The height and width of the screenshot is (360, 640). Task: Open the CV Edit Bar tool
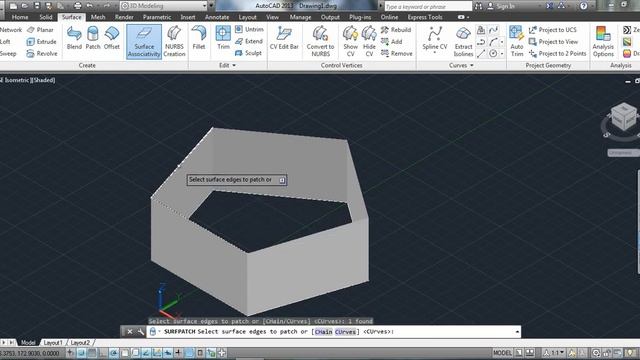coord(284,38)
